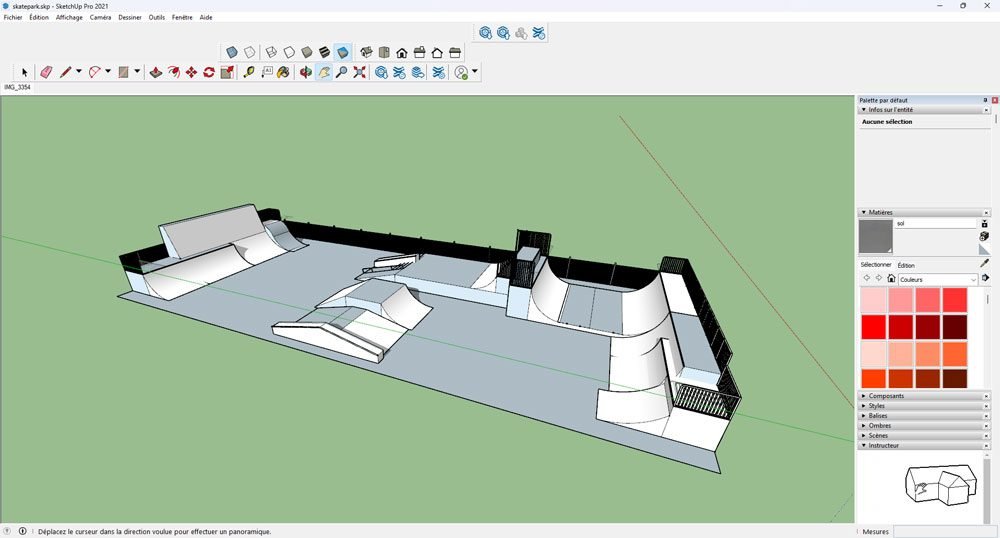The width and height of the screenshot is (1000, 538).
Task: Choose the Move tool with red arrows
Action: click(191, 72)
